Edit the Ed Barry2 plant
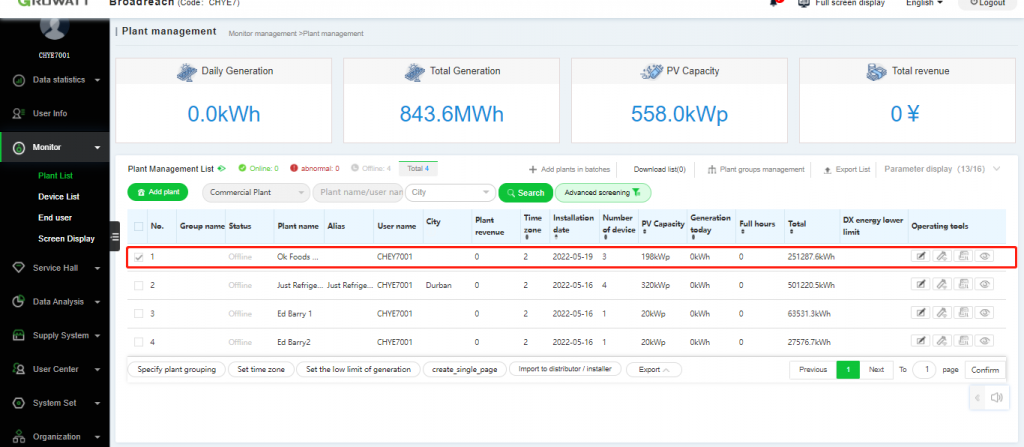The width and height of the screenshot is (1024, 447). click(920, 340)
